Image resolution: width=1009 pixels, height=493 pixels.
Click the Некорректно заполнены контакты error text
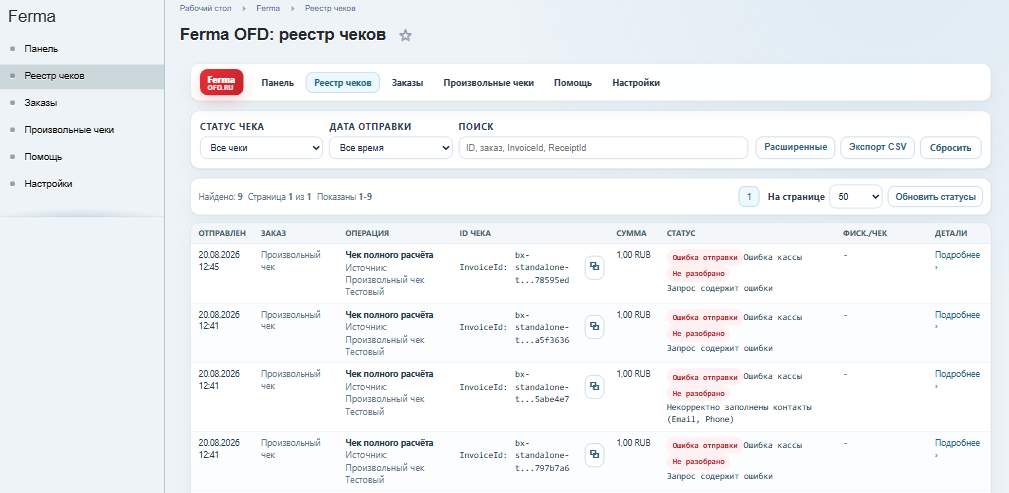739,413
